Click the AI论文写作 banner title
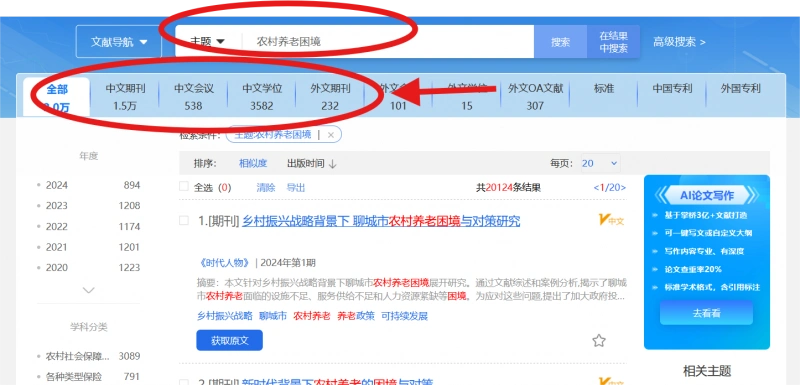This screenshot has width=800, height=385. click(x=707, y=195)
